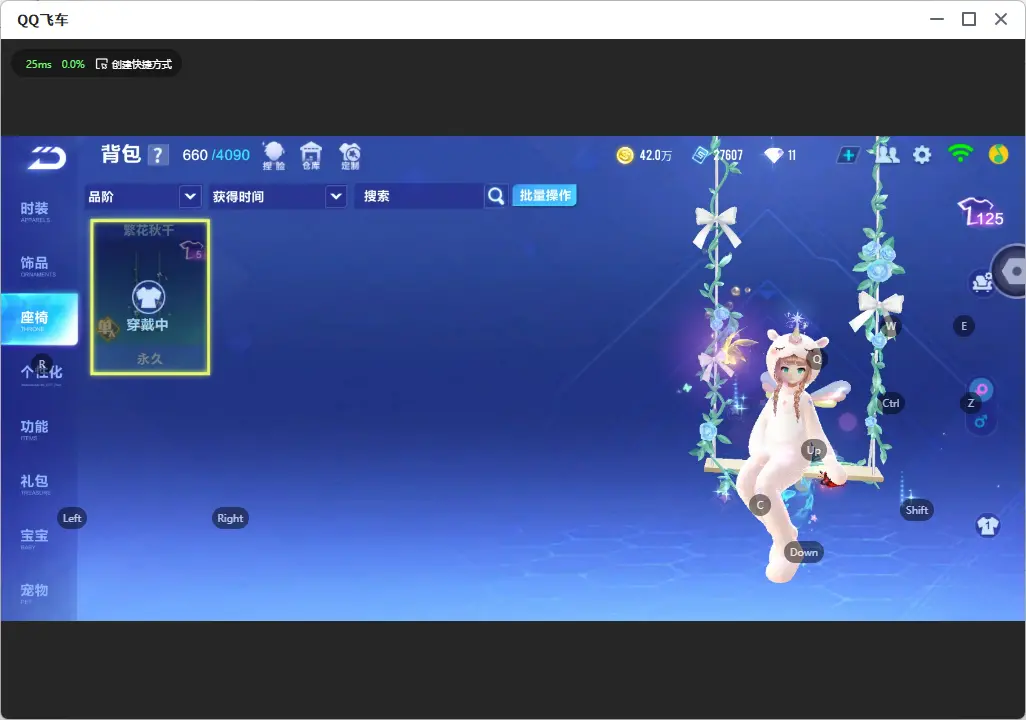Click the shirt icon at bottom right

(988, 526)
